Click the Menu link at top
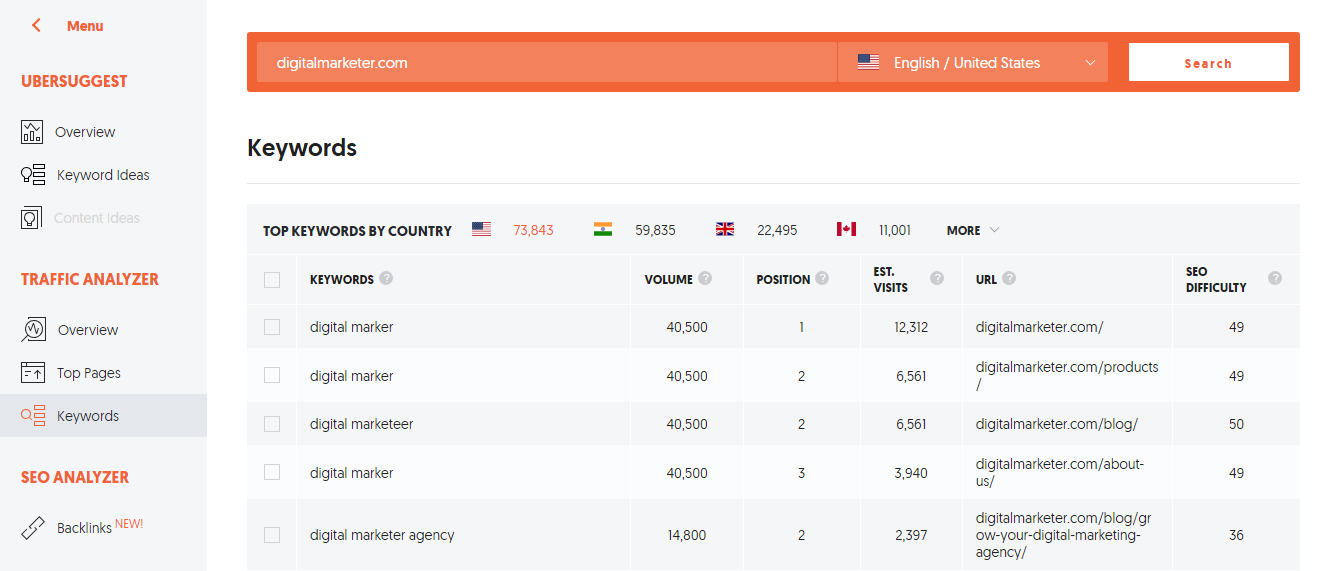The image size is (1323, 571). tap(85, 26)
